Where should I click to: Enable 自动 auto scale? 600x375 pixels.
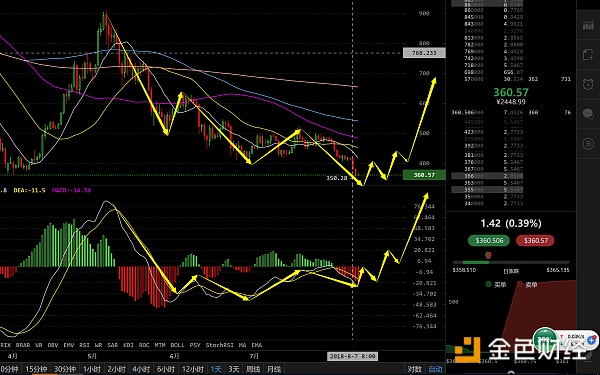[x=435, y=369]
